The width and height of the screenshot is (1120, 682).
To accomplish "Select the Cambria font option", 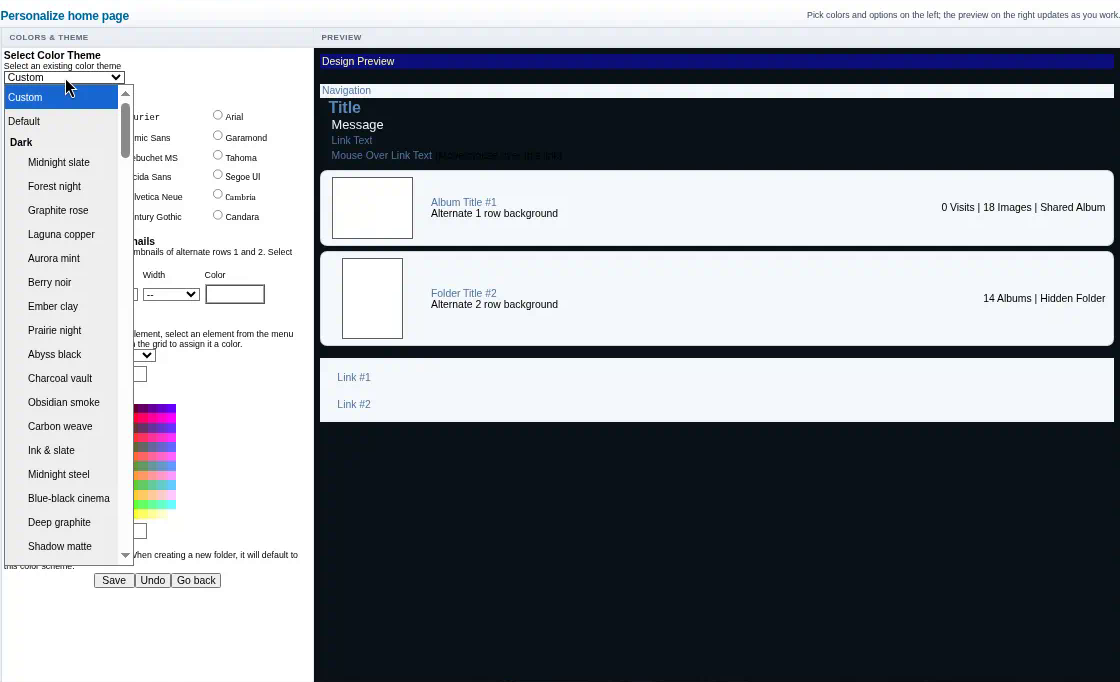I will 218,194.
